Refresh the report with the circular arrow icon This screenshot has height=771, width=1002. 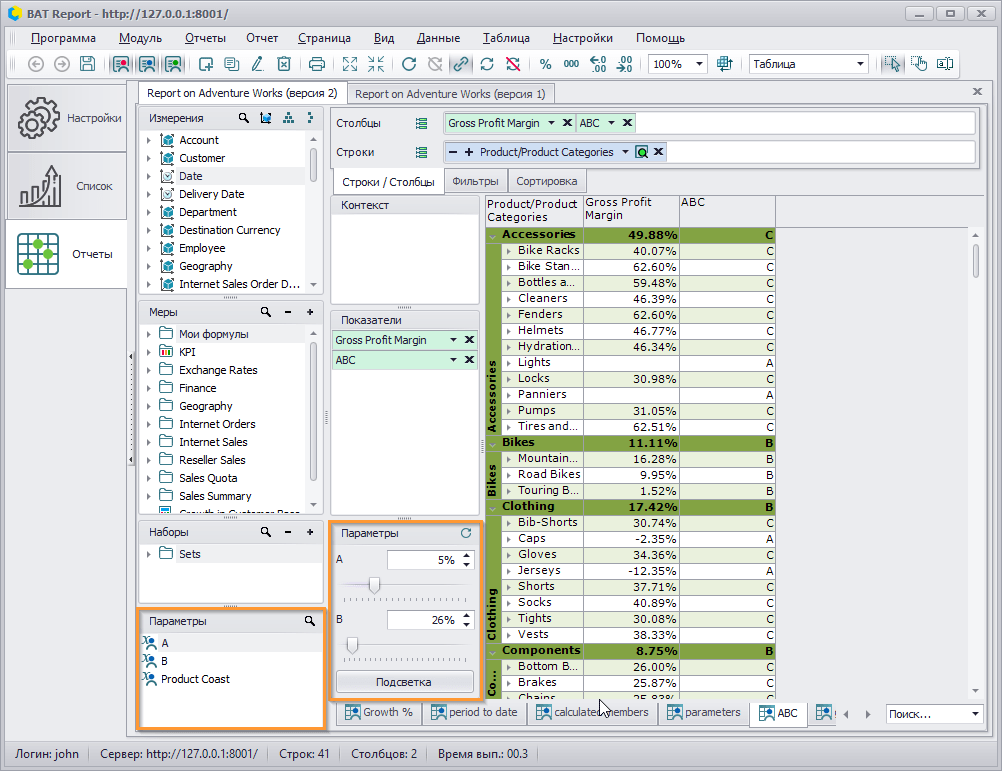click(x=409, y=64)
